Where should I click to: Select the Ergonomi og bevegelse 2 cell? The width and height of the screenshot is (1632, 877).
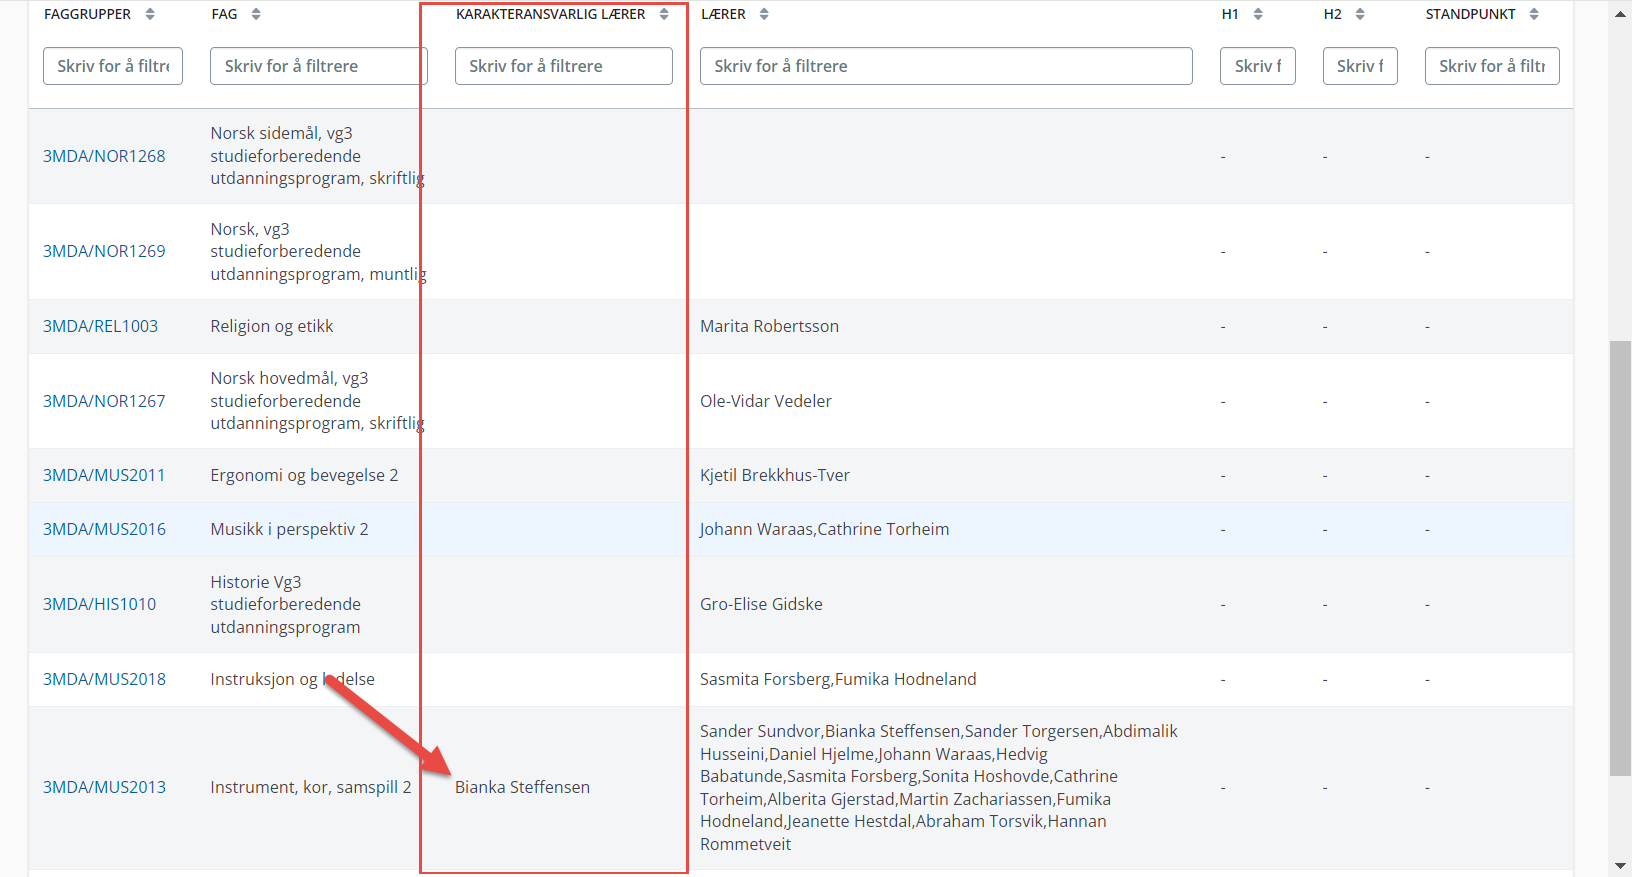(x=304, y=475)
